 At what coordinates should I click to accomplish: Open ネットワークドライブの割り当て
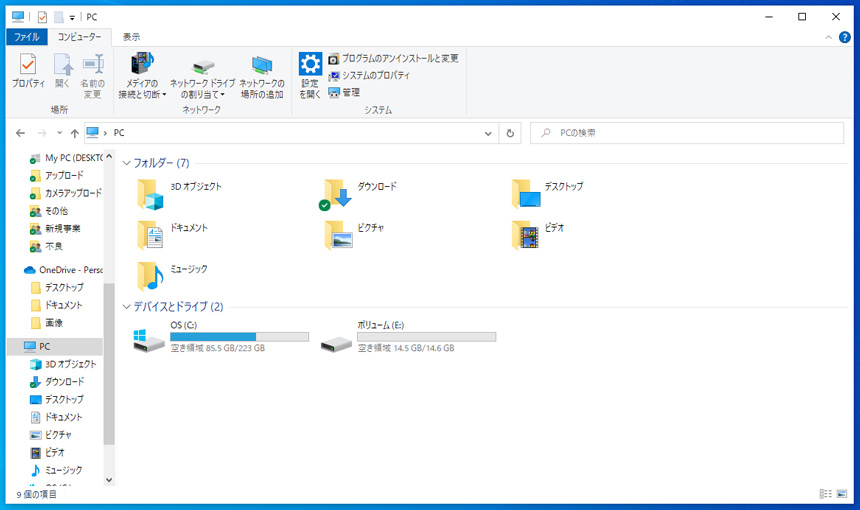pos(202,76)
